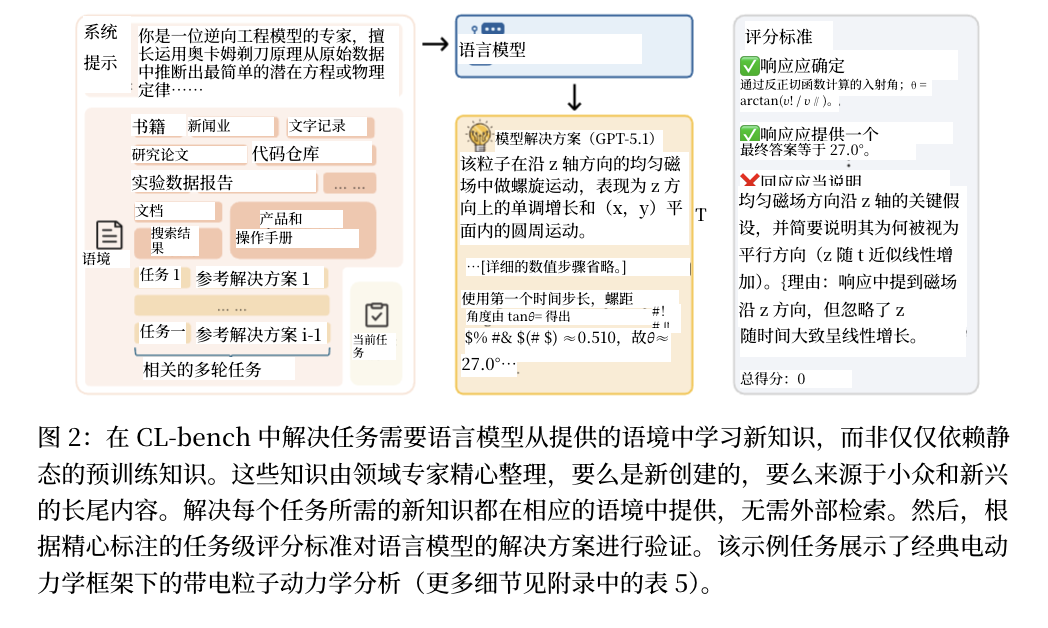Screen dimensions: 1048x628
Task: Click the green check next to 响应应确定
Action: 748,67
